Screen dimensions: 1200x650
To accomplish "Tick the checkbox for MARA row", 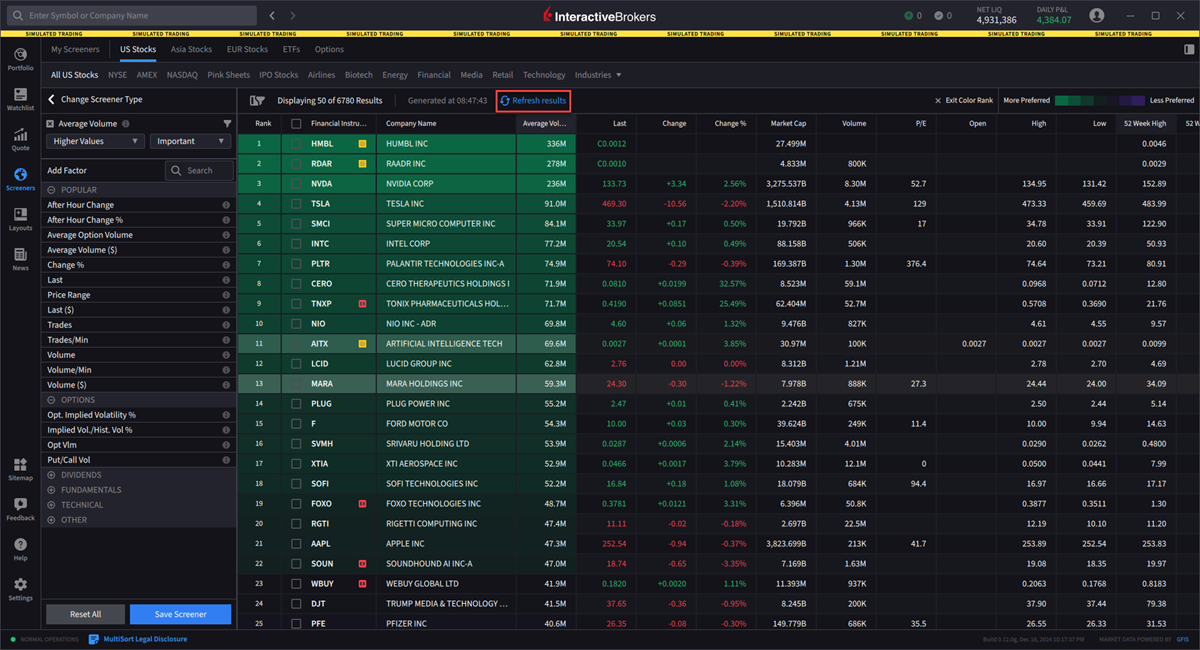I will coord(296,384).
